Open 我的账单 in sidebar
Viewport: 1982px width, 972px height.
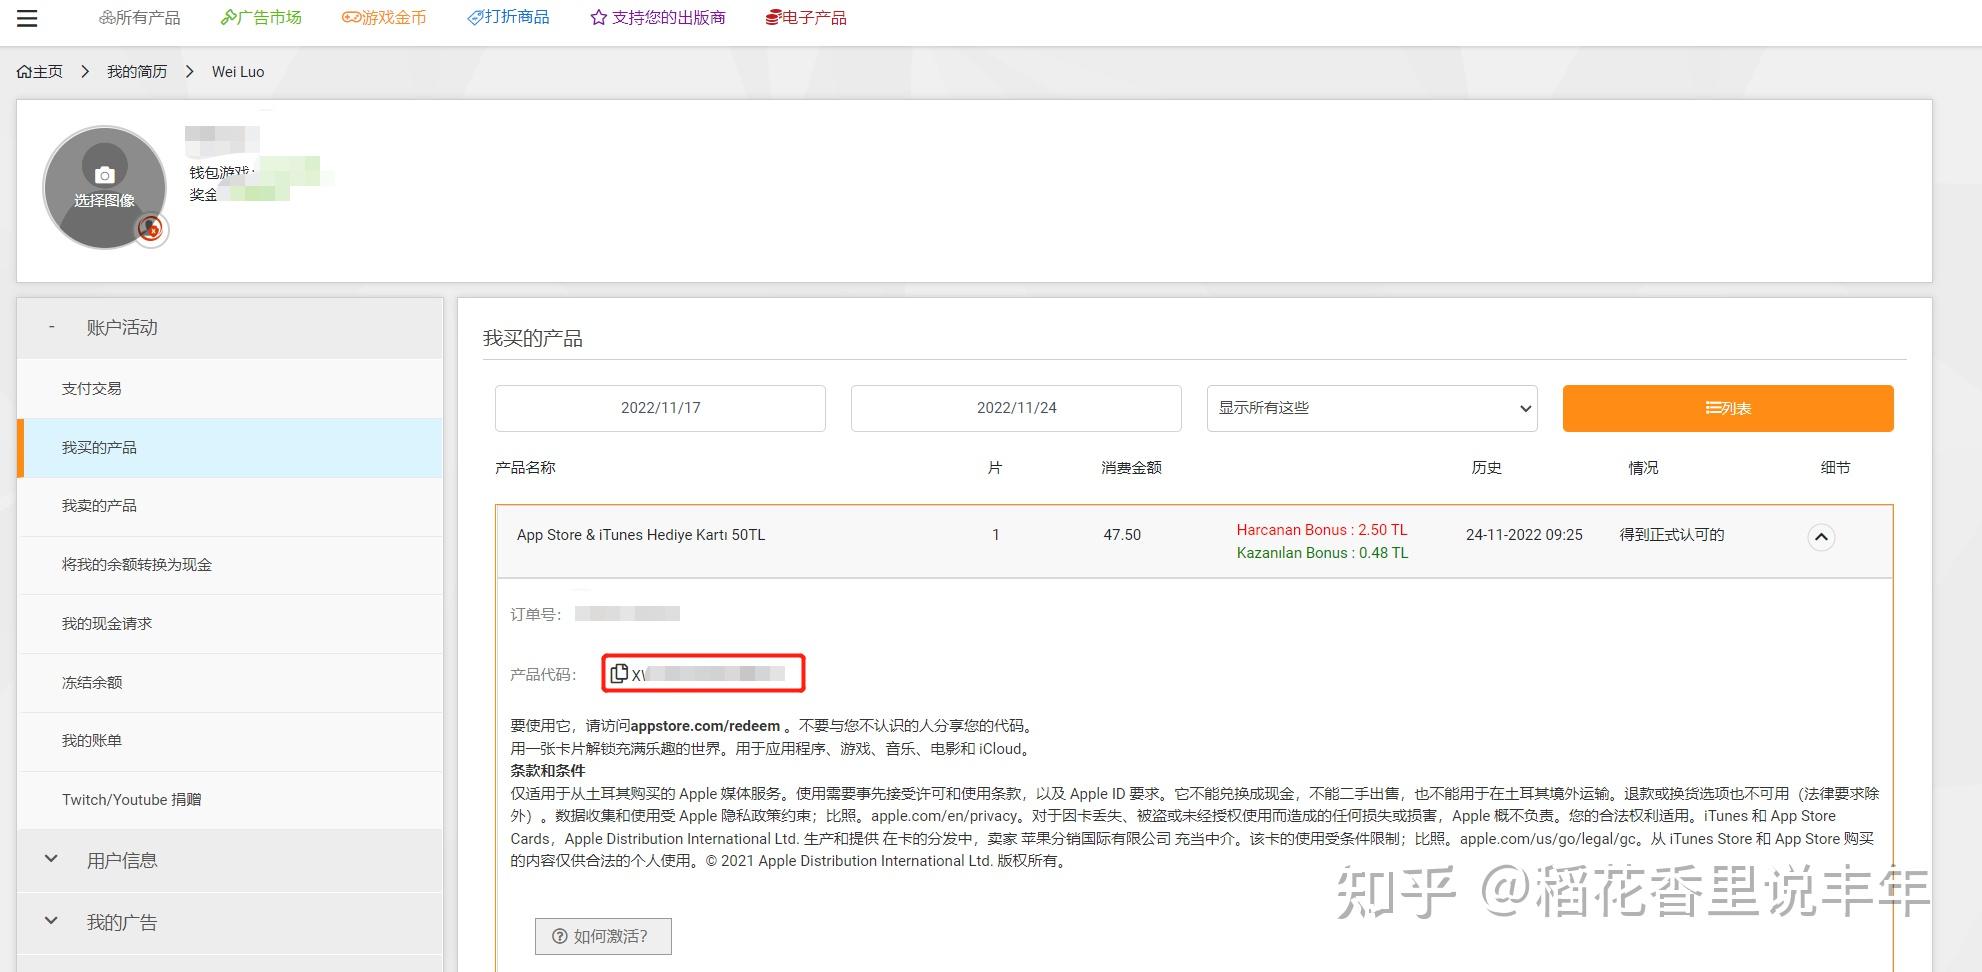coord(229,741)
